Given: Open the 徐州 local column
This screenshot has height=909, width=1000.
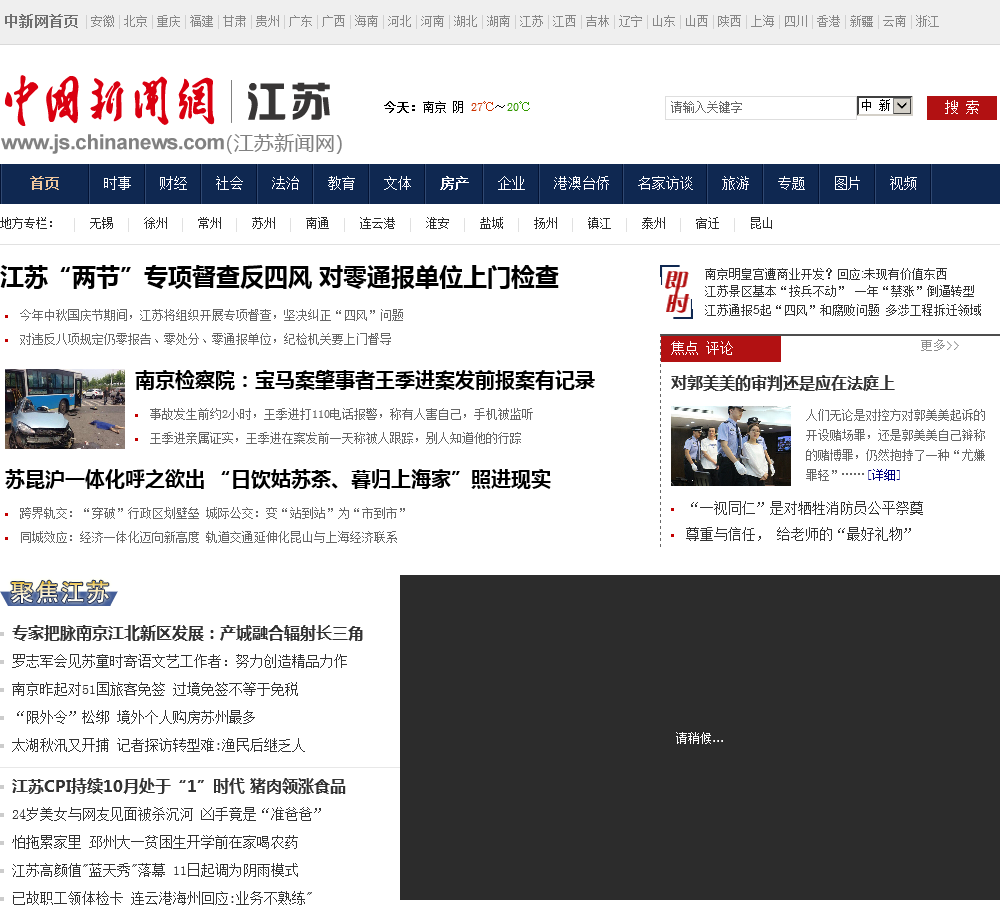Looking at the screenshot, I should (x=156, y=223).
